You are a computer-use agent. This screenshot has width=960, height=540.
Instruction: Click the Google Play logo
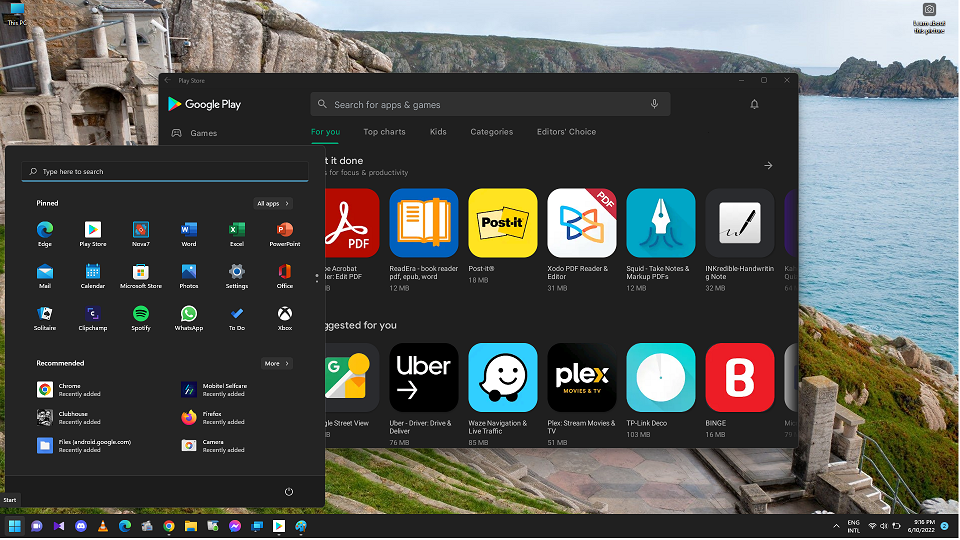point(204,104)
